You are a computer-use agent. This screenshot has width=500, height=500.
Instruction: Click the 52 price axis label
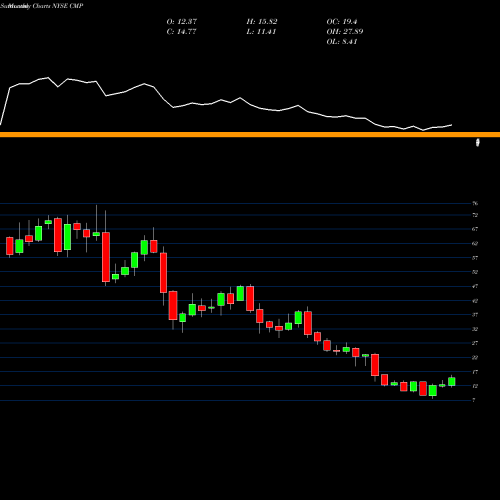475,272
